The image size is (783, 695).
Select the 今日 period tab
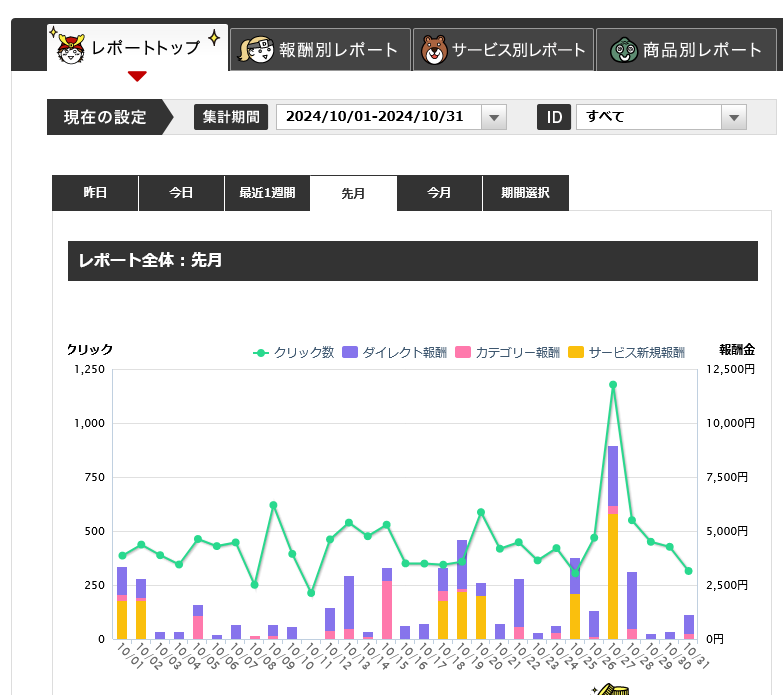tap(181, 193)
